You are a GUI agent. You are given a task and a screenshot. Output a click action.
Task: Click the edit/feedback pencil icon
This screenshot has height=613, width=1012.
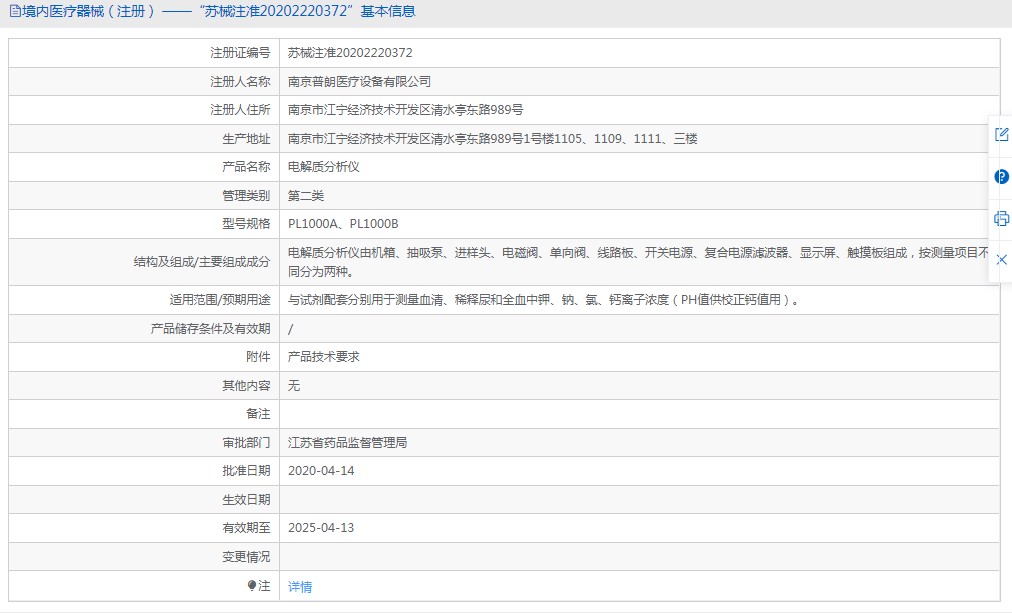point(1001,135)
